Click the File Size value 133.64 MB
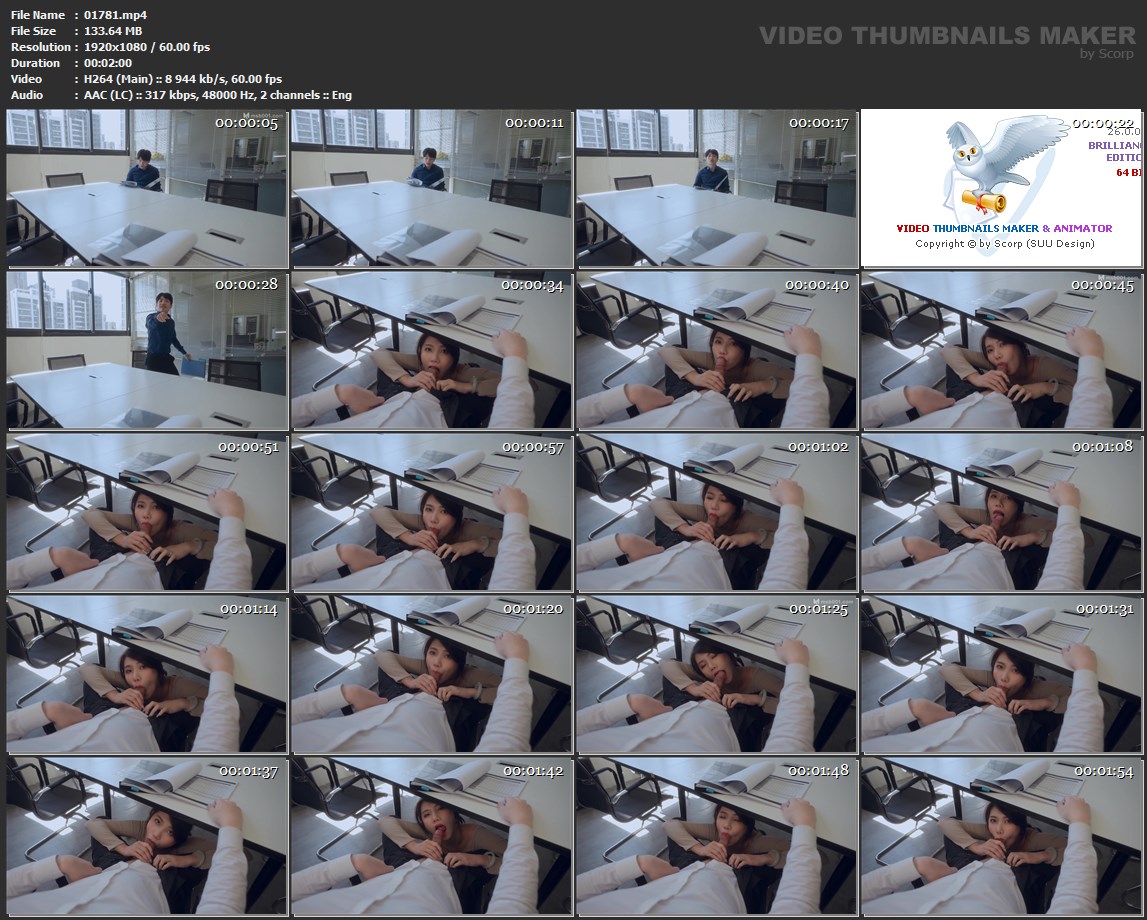1147x920 pixels. click(x=113, y=31)
